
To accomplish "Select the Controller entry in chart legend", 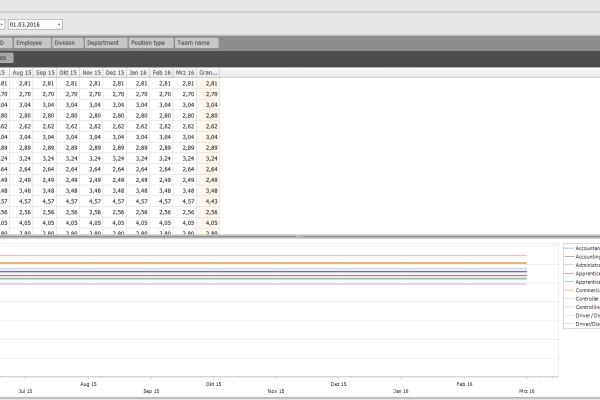I will click(x=586, y=298).
